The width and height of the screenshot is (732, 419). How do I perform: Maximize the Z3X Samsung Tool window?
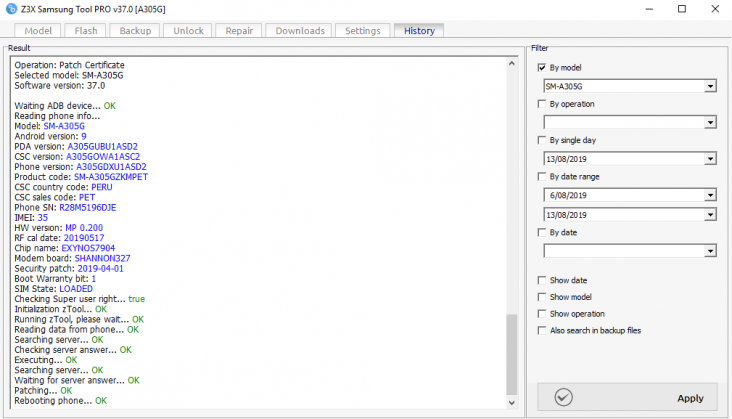[x=682, y=9]
